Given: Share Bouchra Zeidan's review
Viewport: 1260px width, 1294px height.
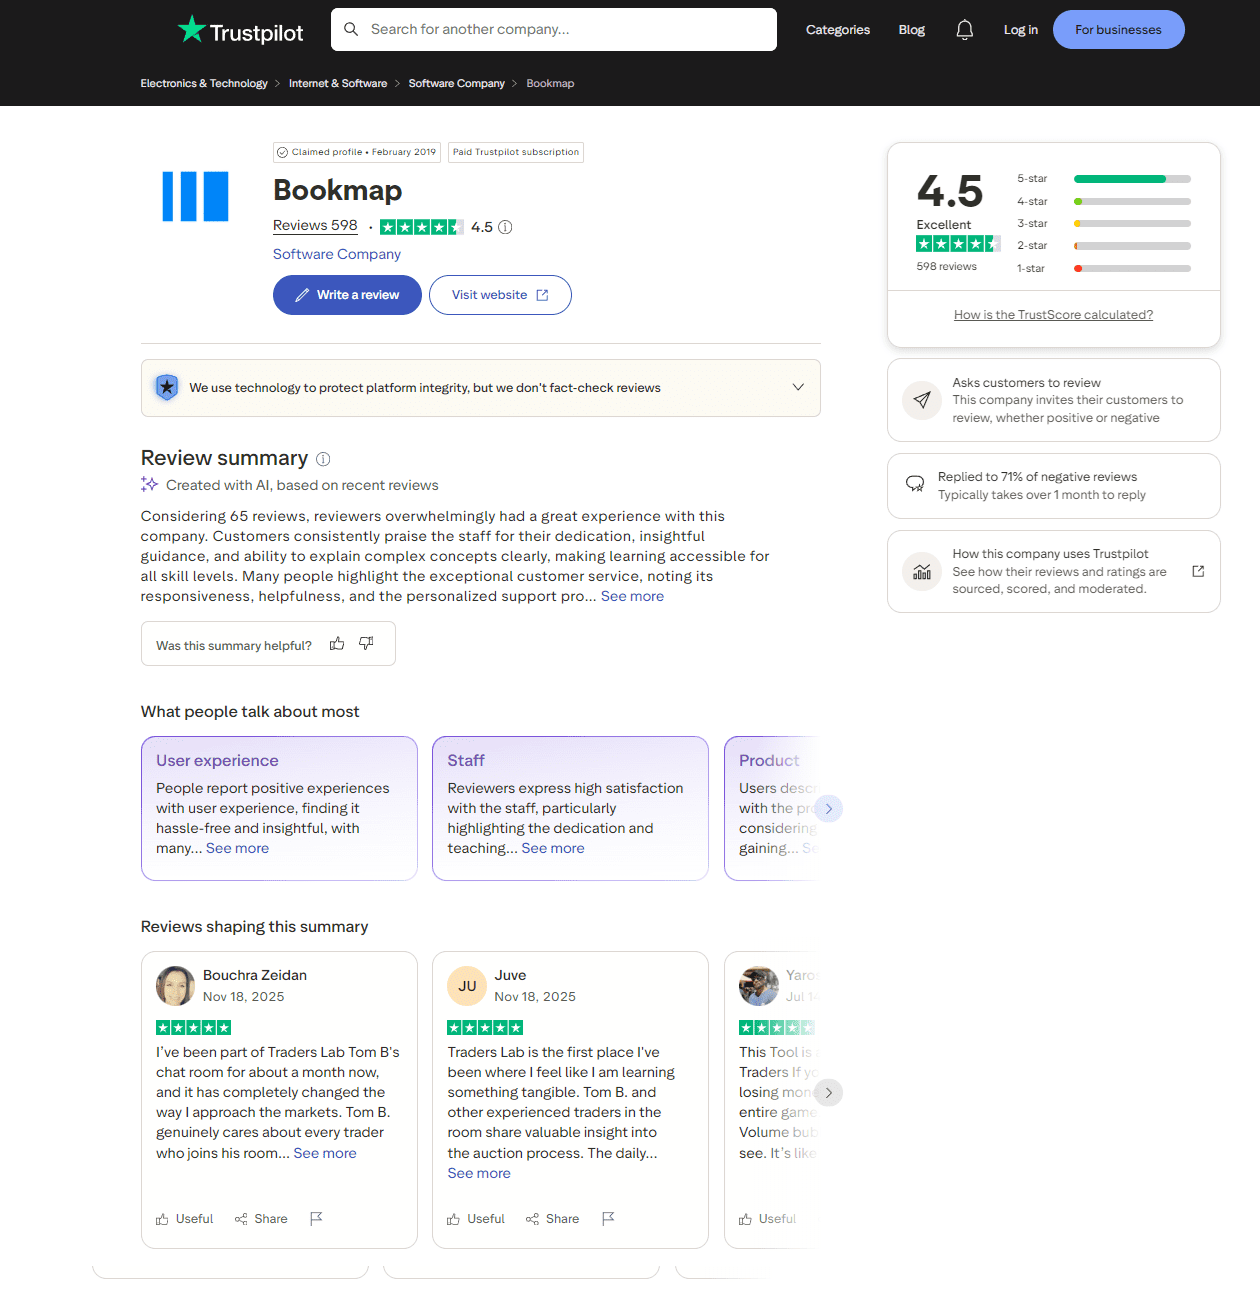Looking at the screenshot, I should tap(261, 1219).
